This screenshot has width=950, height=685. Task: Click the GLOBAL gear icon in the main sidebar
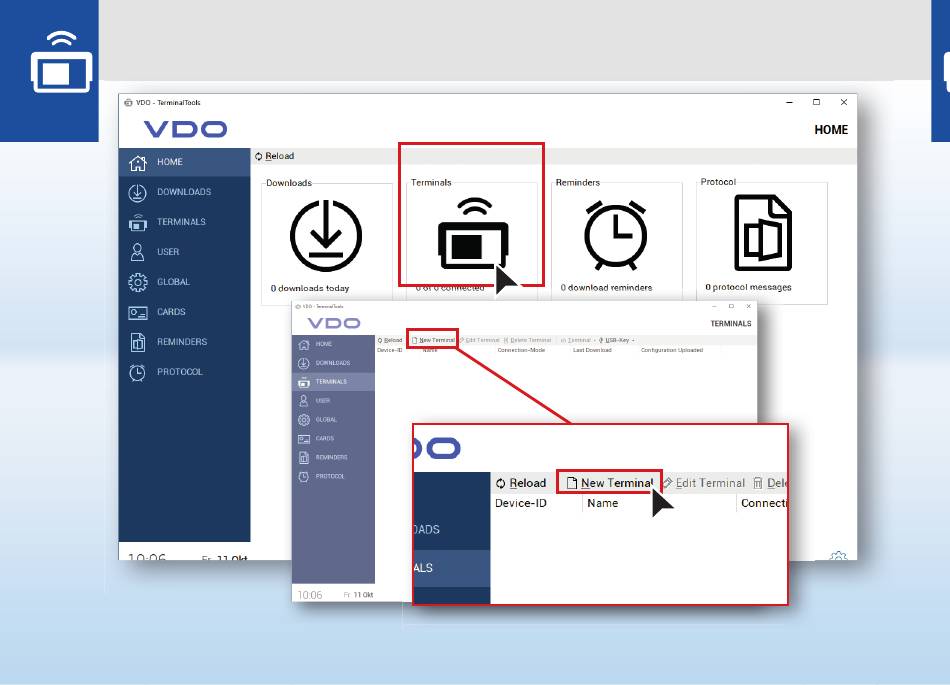(138, 282)
